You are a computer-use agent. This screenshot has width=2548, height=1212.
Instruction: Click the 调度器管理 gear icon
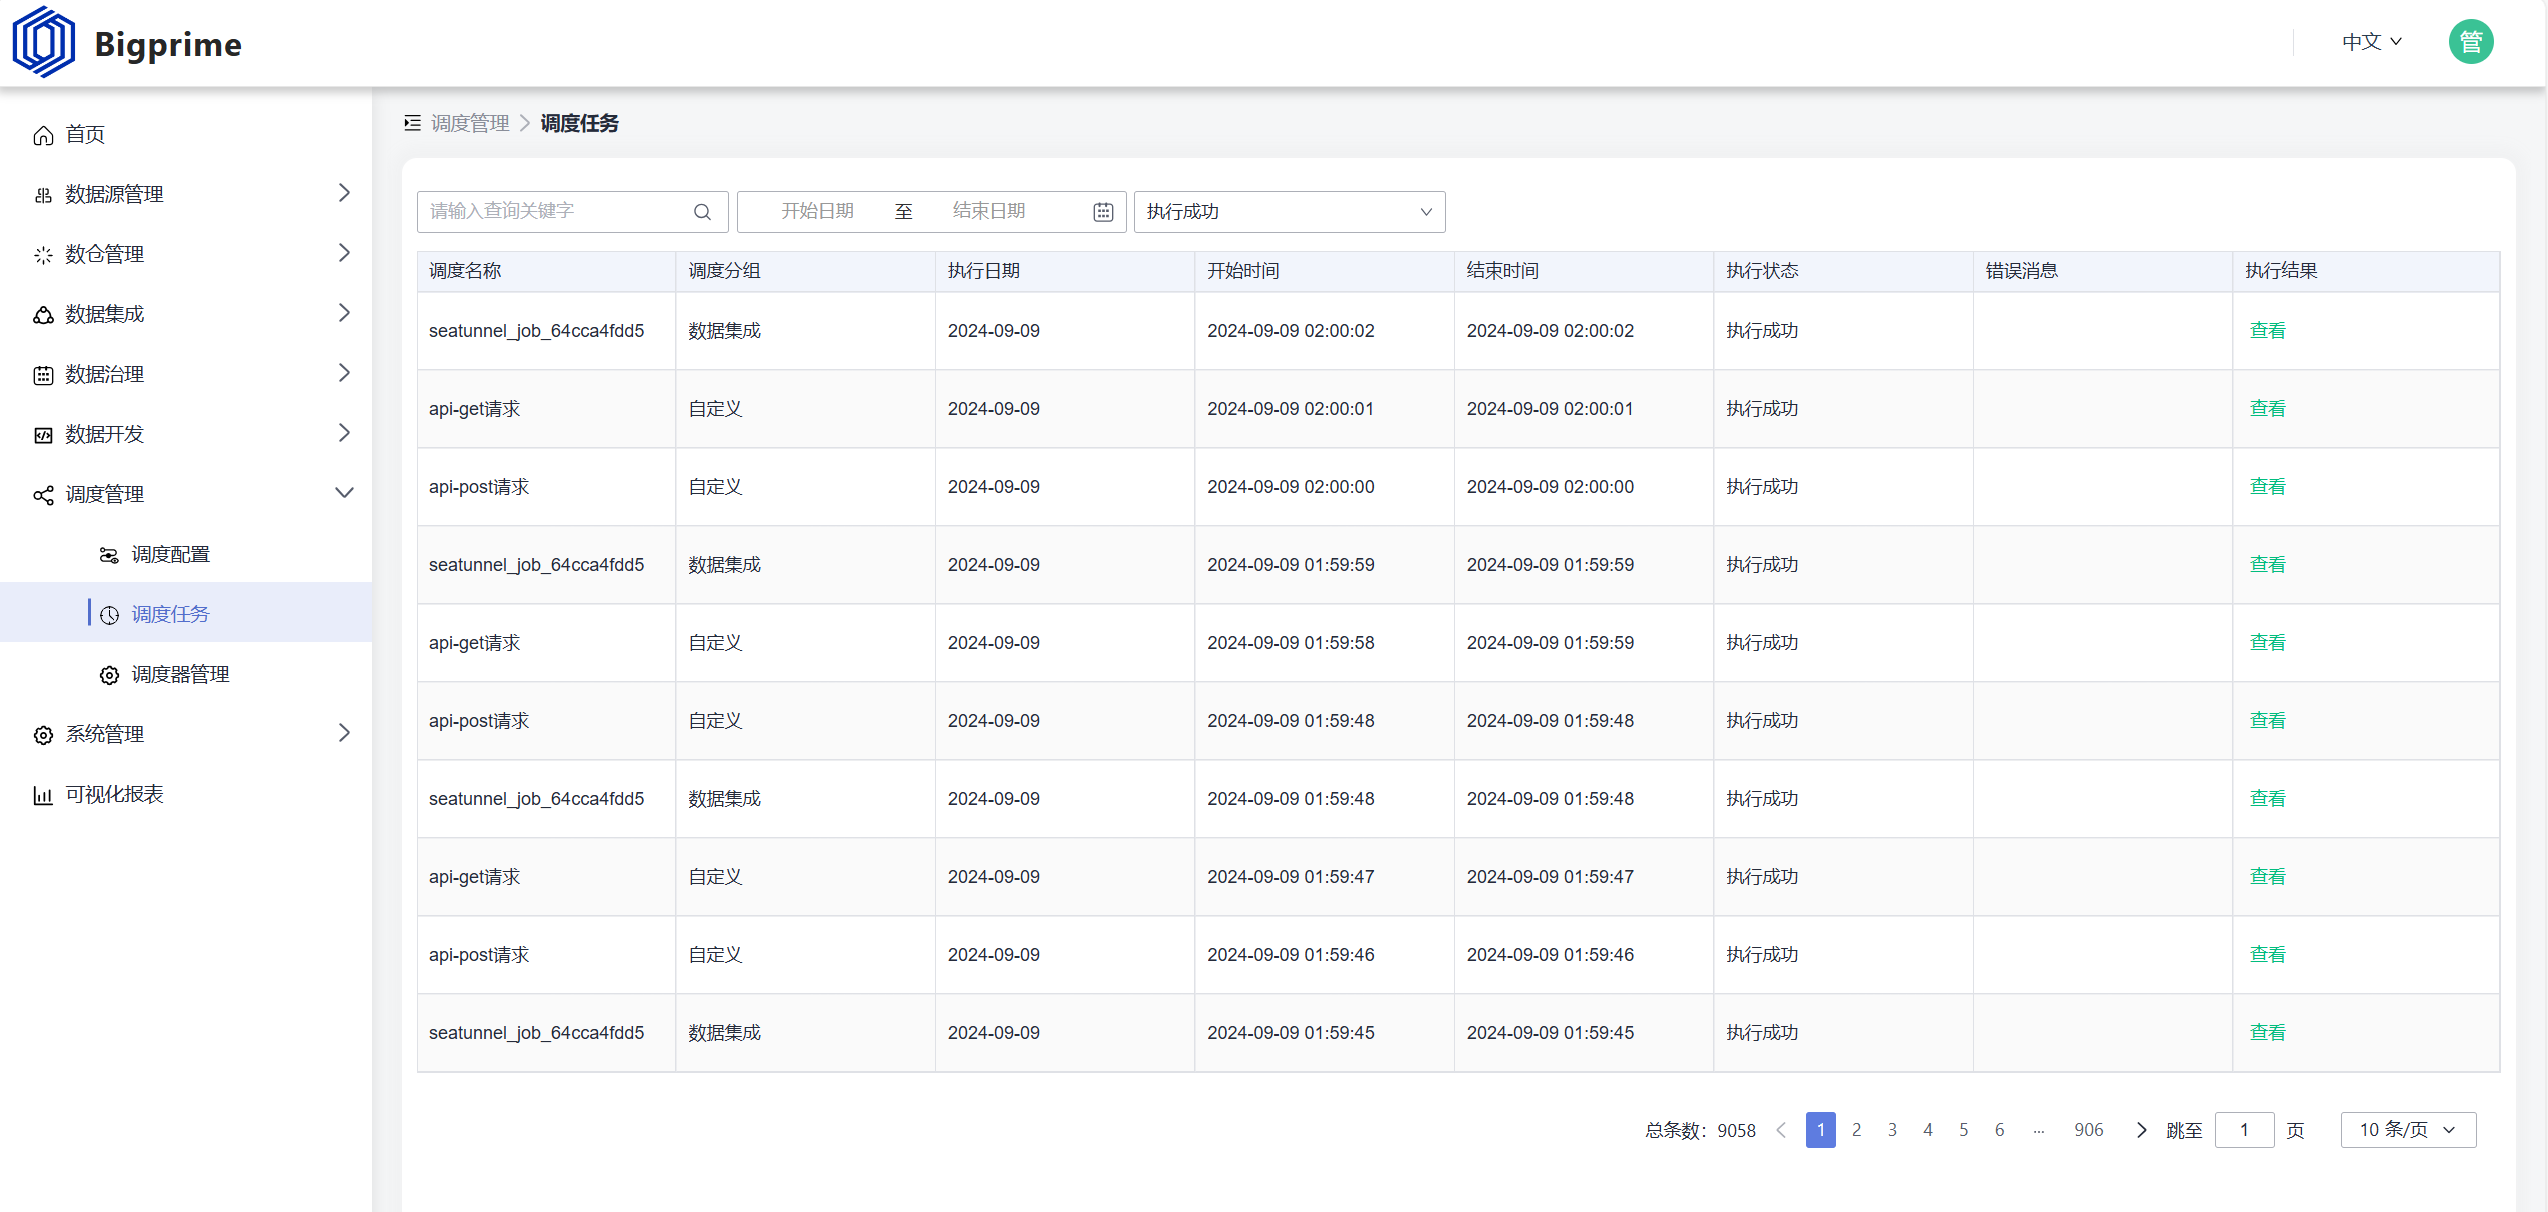point(109,675)
